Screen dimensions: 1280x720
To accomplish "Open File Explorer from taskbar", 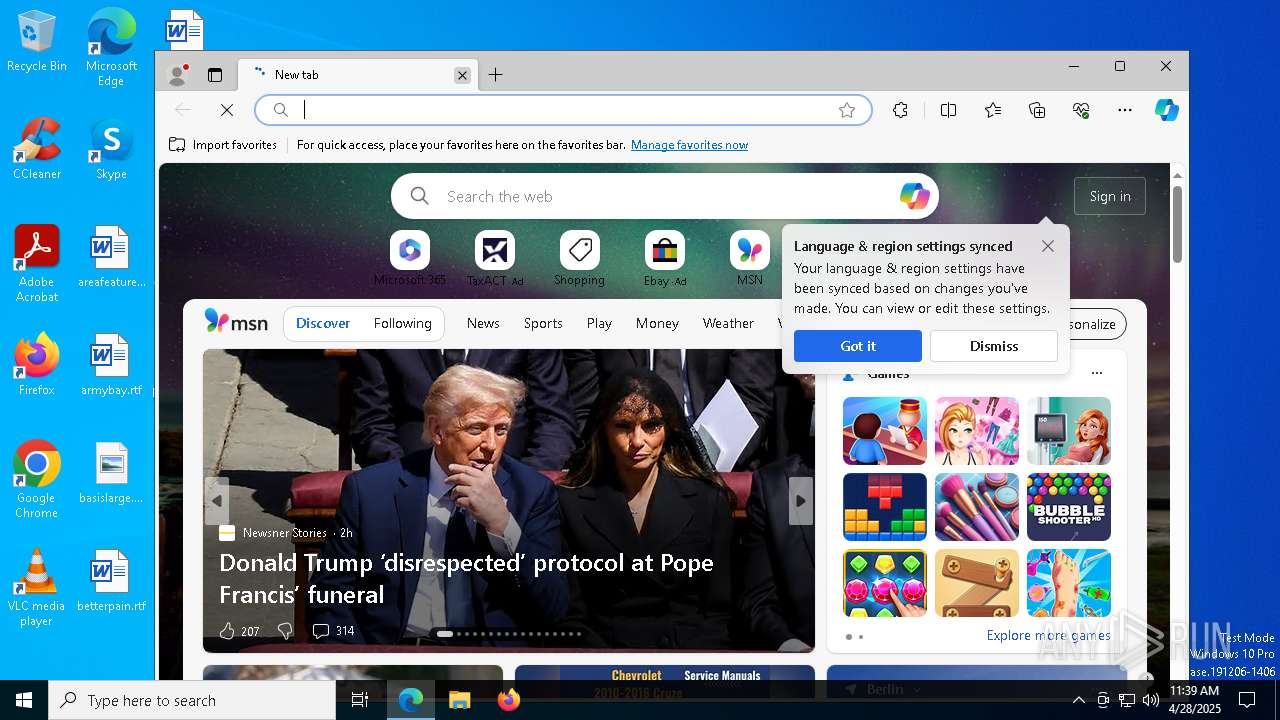I will click(x=459, y=700).
